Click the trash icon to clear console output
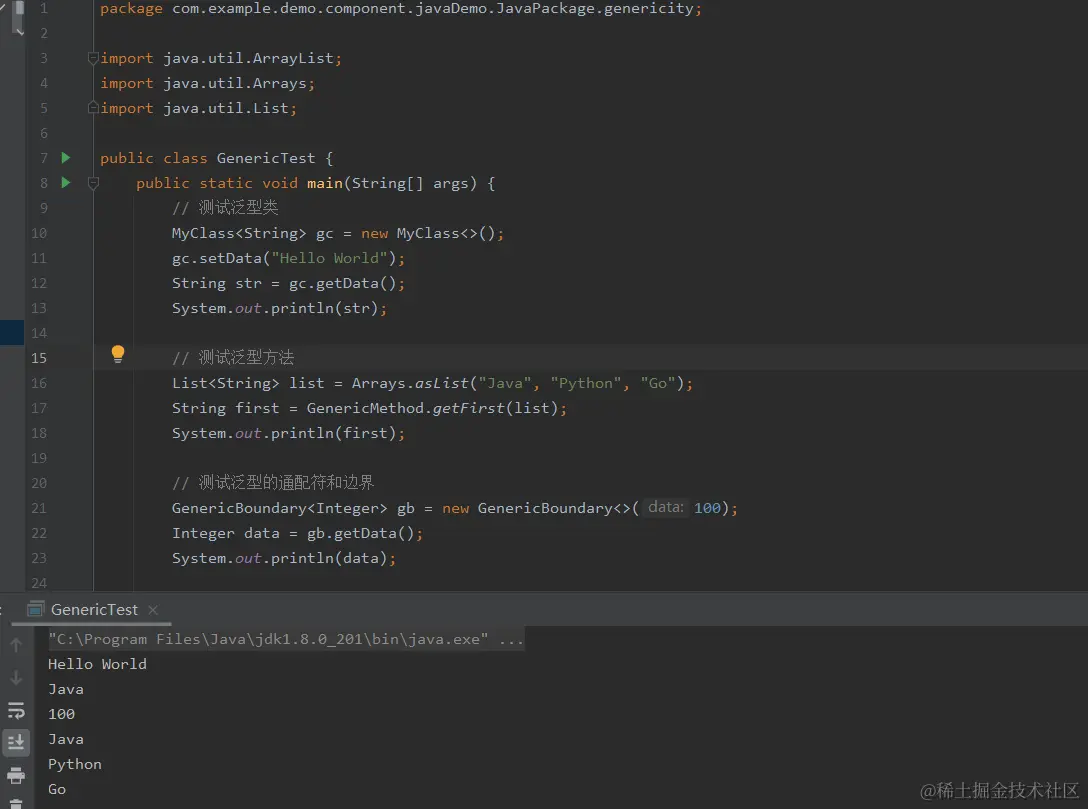This screenshot has height=809, width=1088. coord(16,803)
